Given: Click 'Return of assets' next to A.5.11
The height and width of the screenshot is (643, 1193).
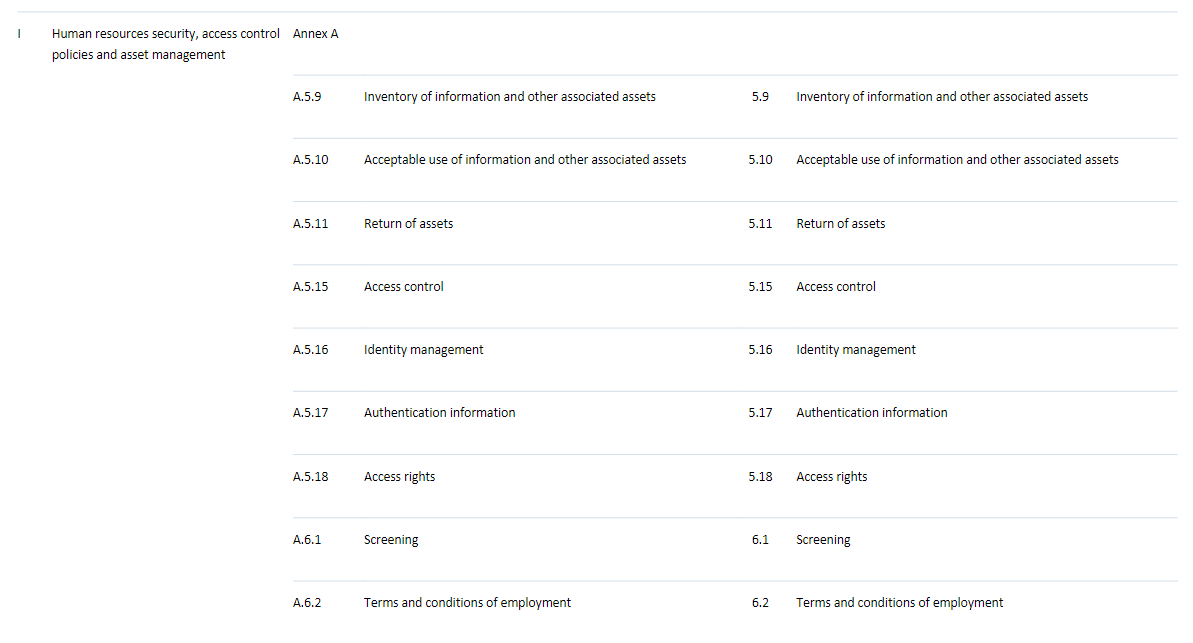Looking at the screenshot, I should click(x=408, y=224).
